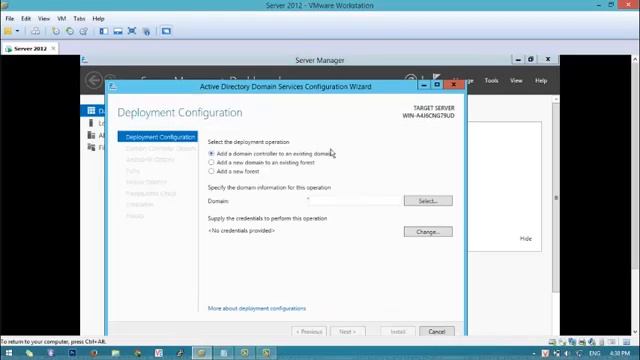Click the Send Ctrl+Alt+Del toolbar icon

36,31
